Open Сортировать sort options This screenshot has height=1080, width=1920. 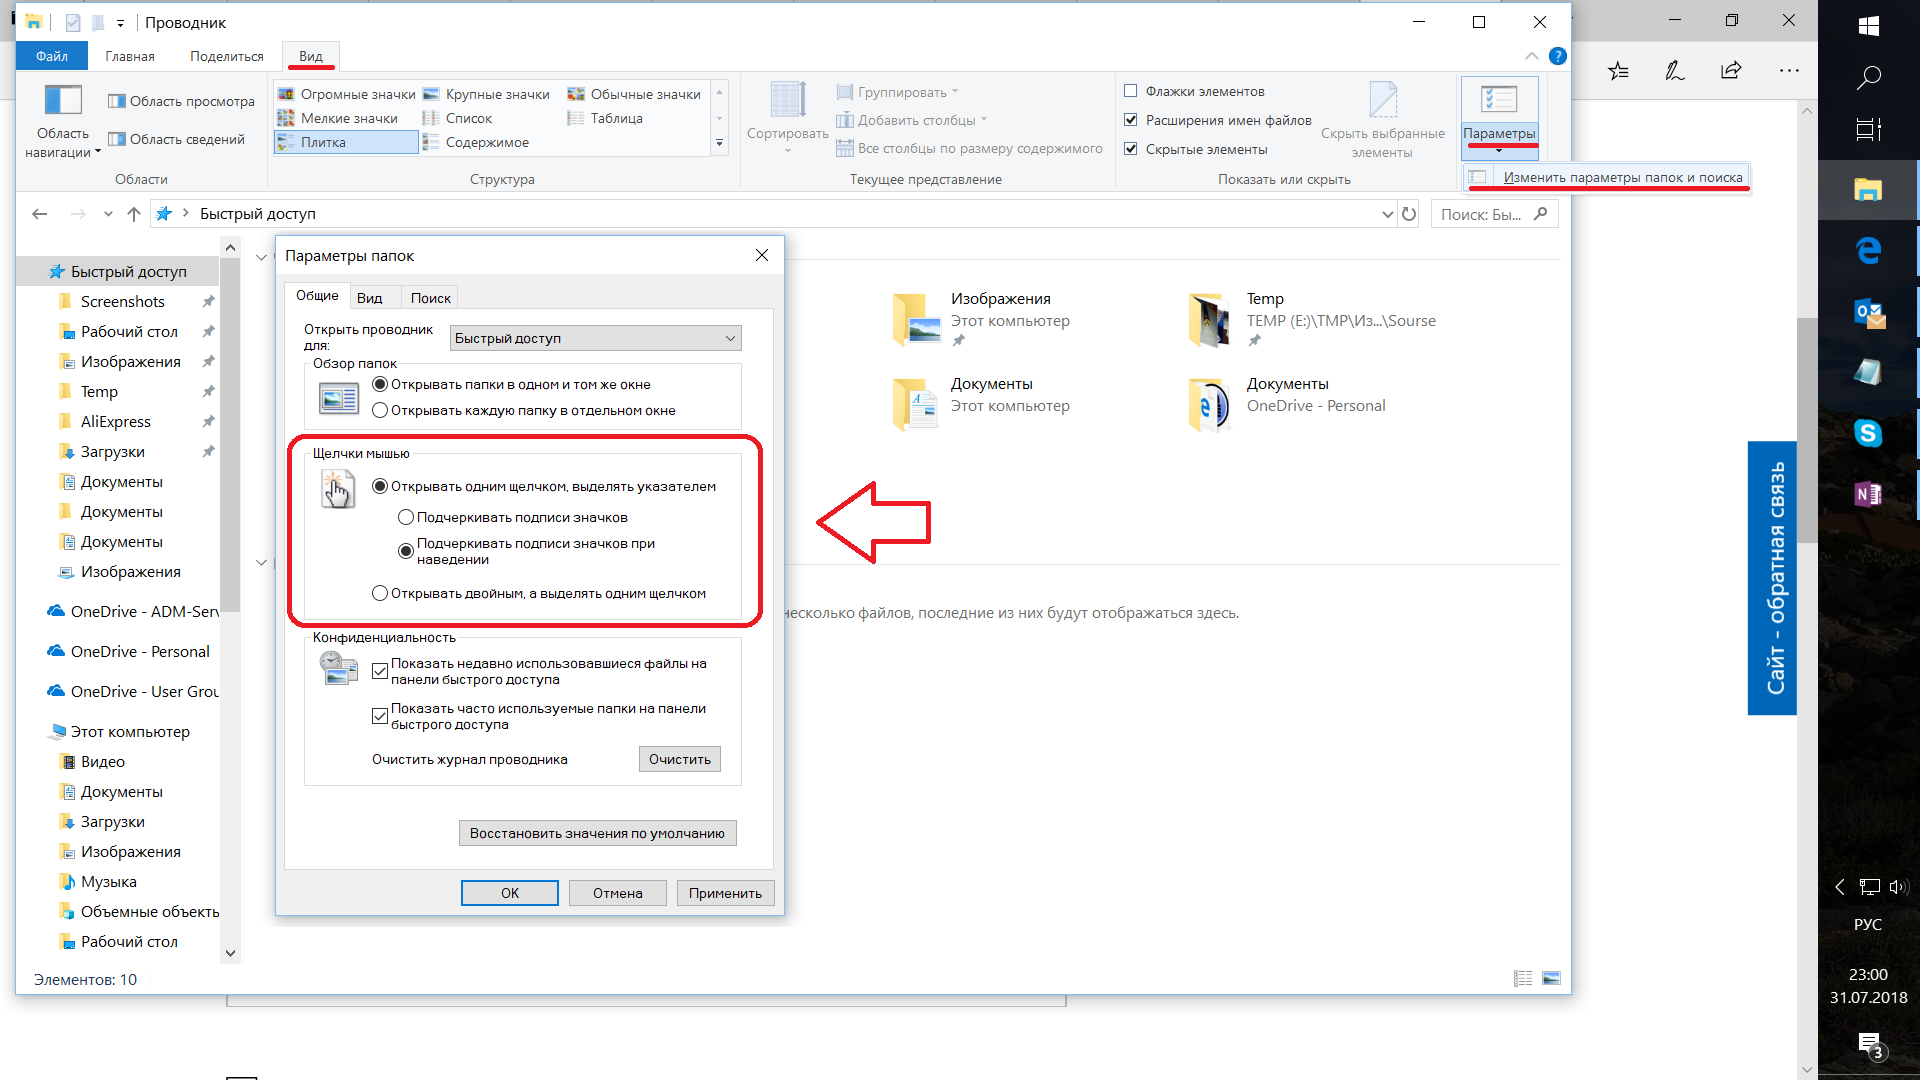pos(787,118)
